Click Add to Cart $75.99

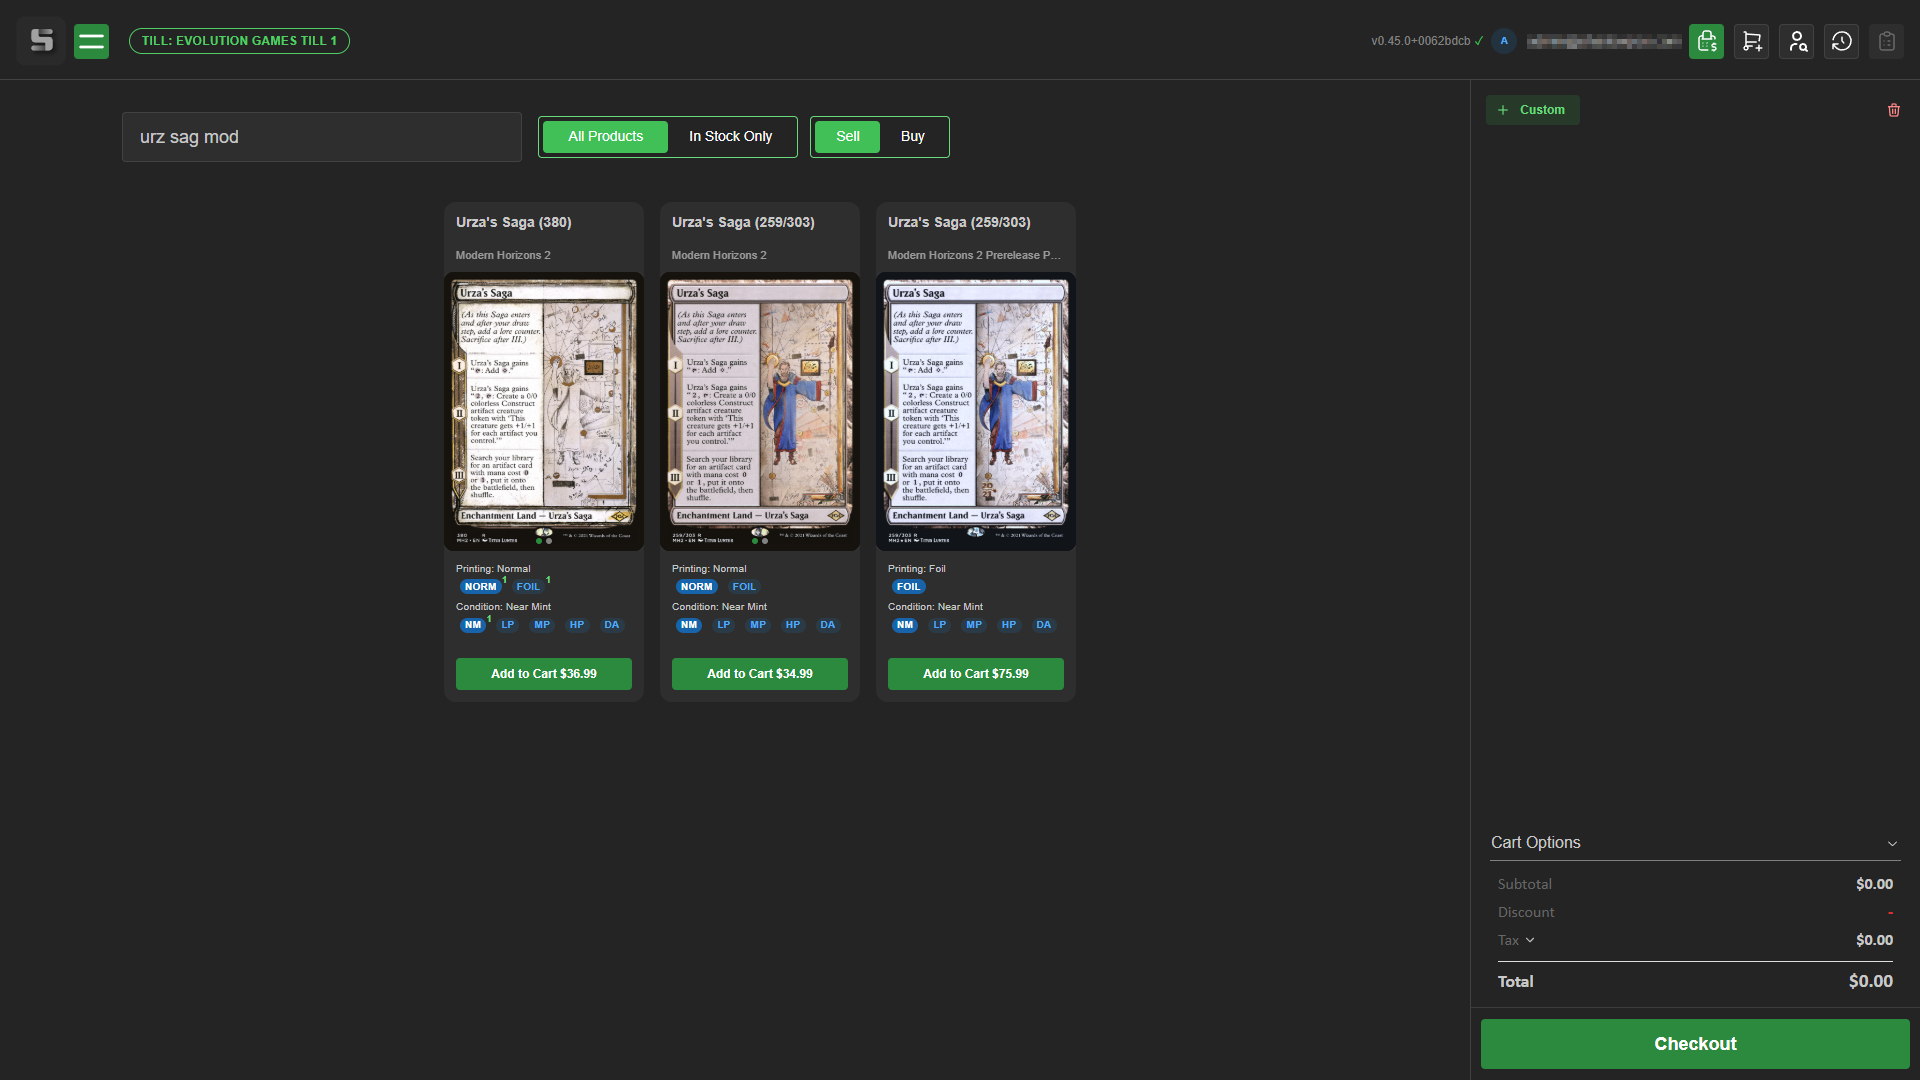pos(975,674)
